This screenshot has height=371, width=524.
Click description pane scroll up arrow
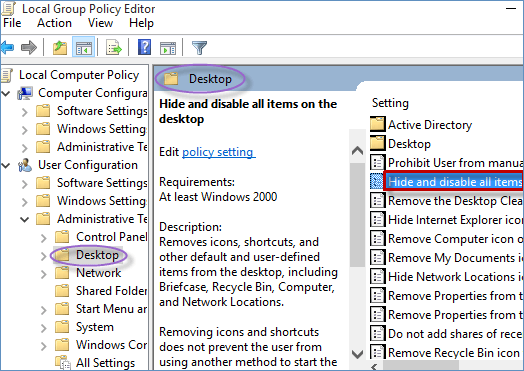(x=358, y=151)
